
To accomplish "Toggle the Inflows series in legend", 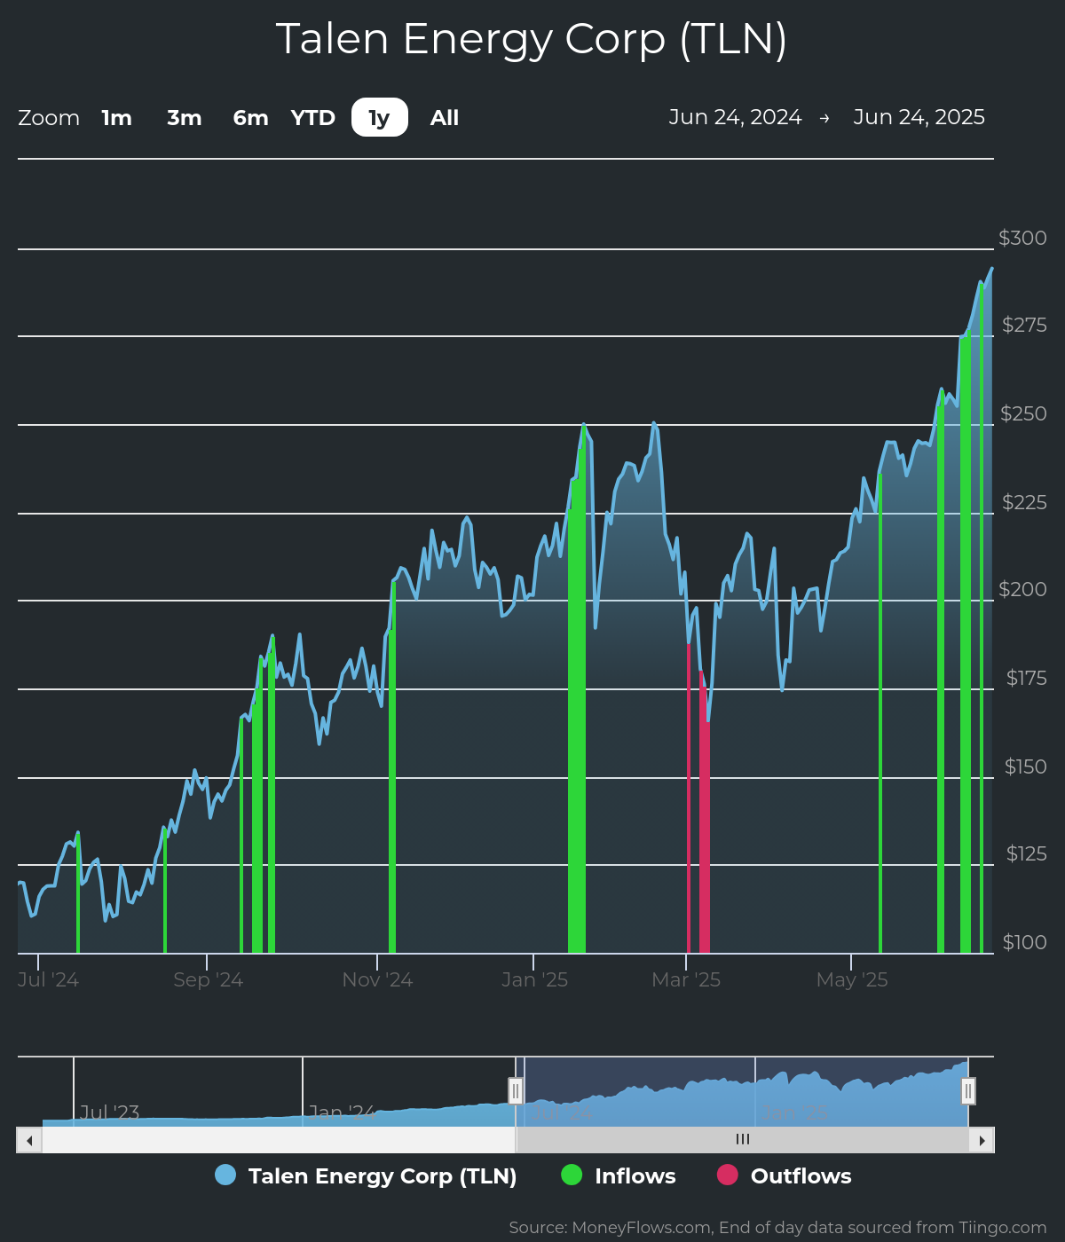I will point(618,1176).
